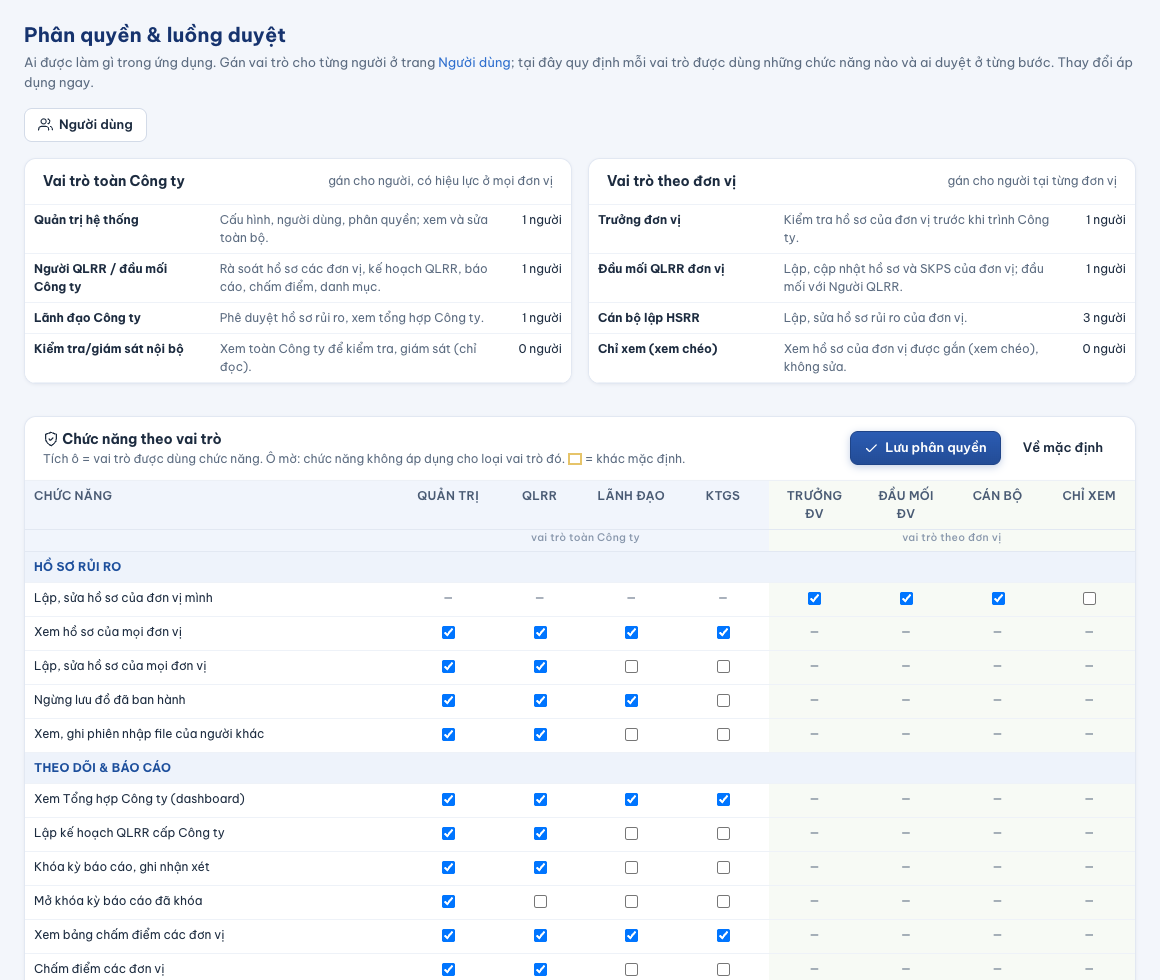Image resolution: width=1160 pixels, height=980 pixels.
Task: Untick Quản trị for "Mở khóa kỳ báo cáo đã khóa"
Action: pos(448,902)
